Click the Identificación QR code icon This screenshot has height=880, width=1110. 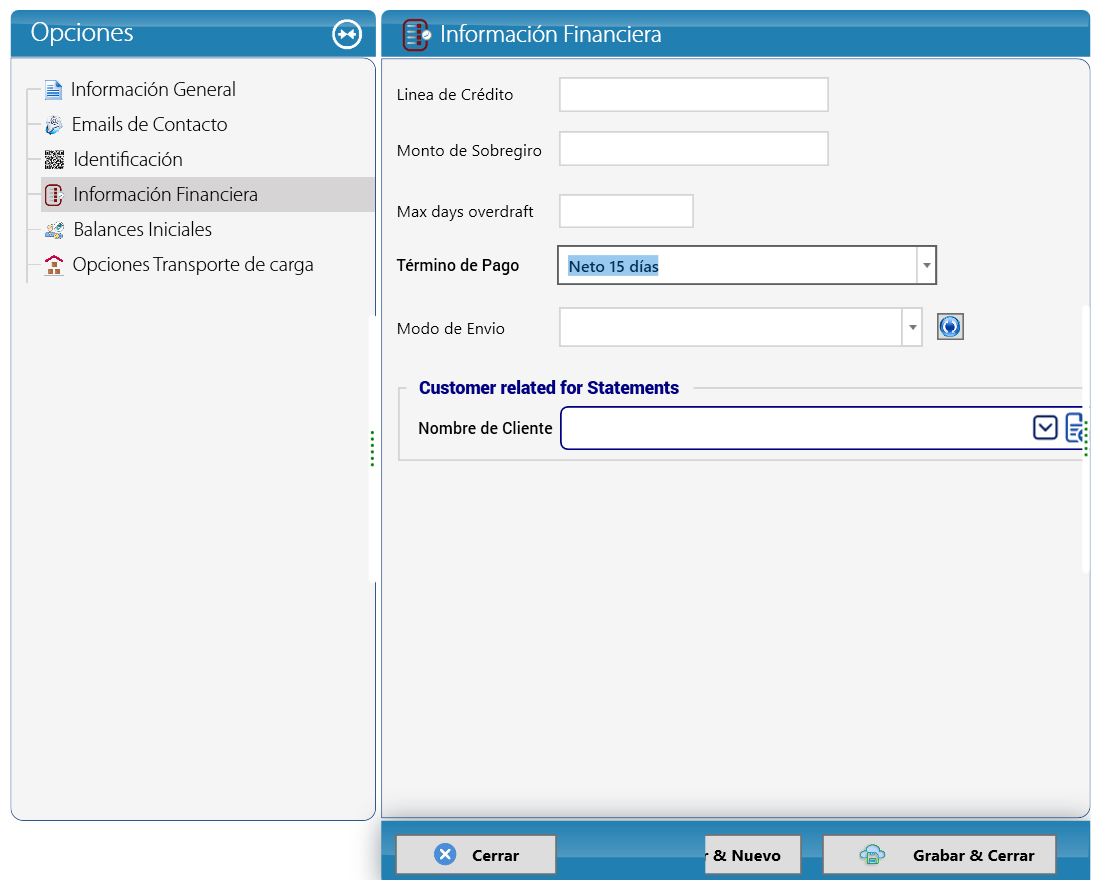[x=55, y=160]
